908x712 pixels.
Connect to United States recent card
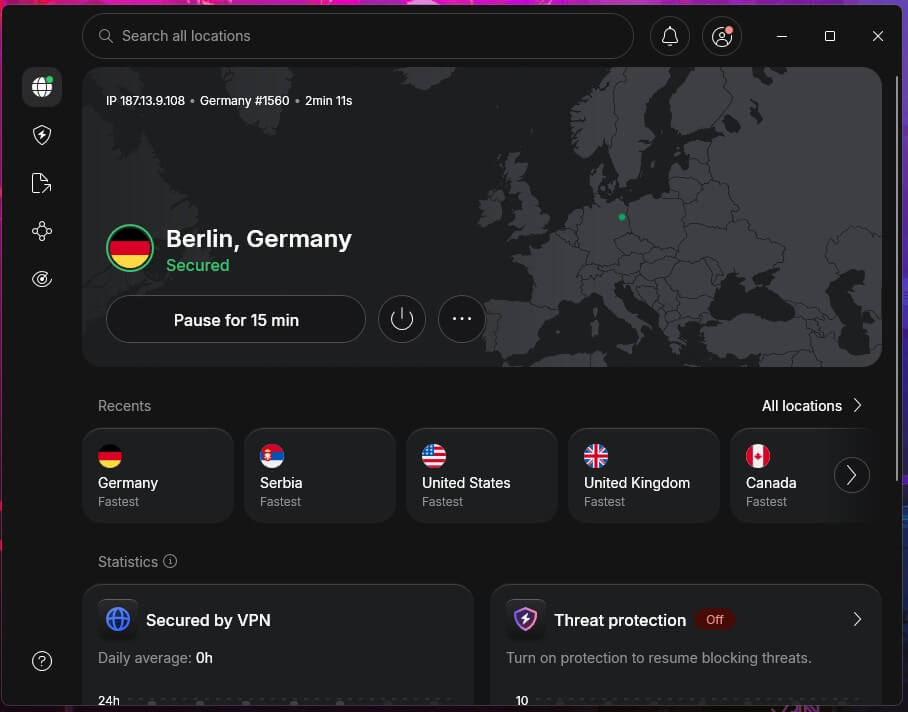coord(482,475)
